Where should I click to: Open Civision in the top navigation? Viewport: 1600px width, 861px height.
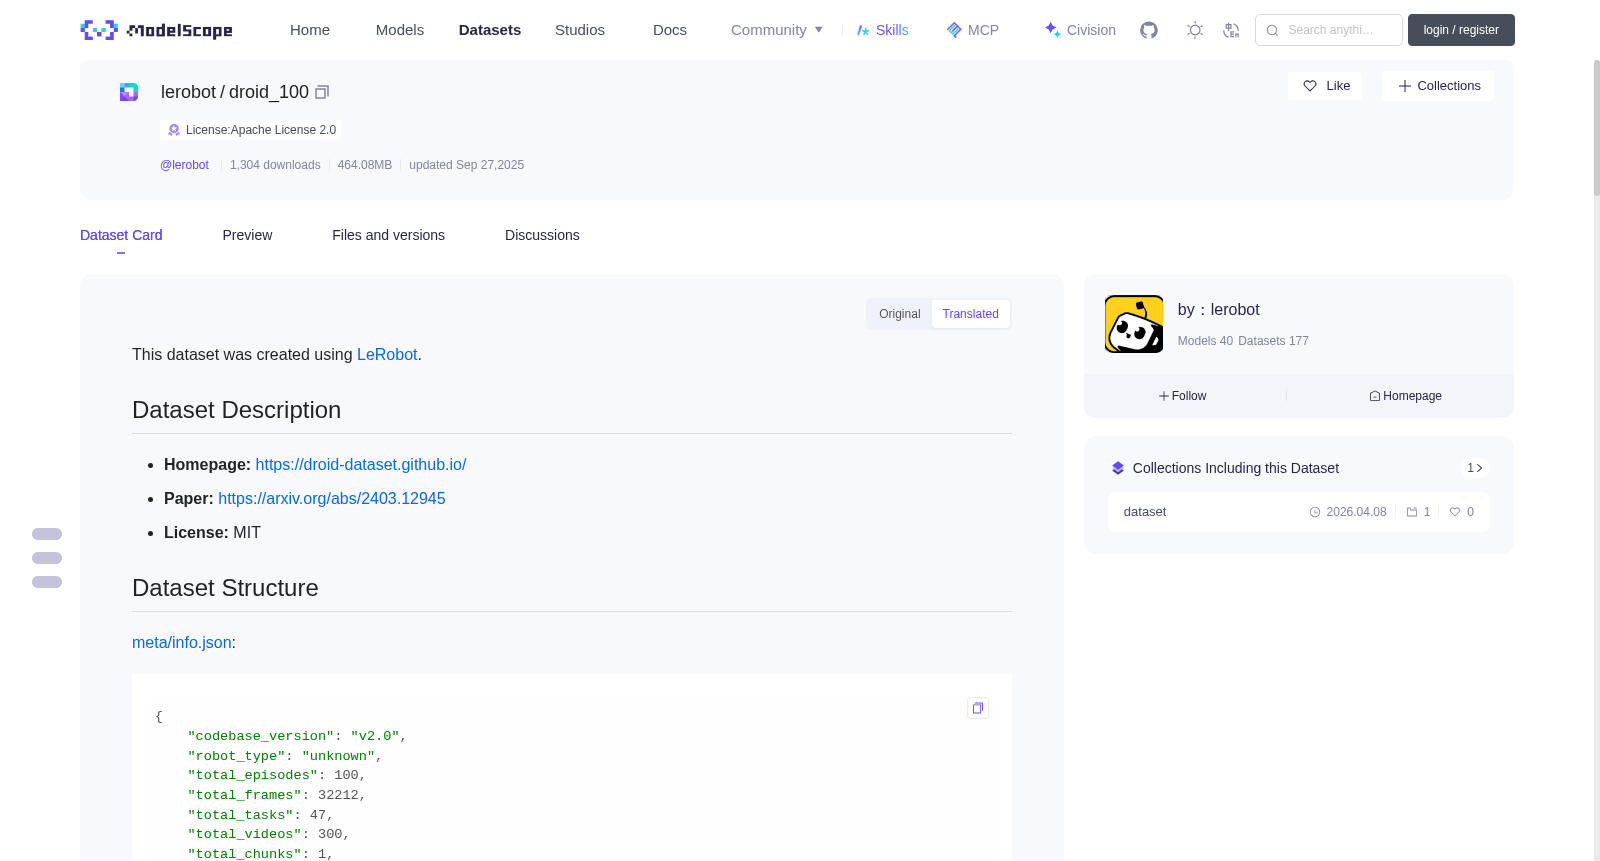(x=1080, y=30)
